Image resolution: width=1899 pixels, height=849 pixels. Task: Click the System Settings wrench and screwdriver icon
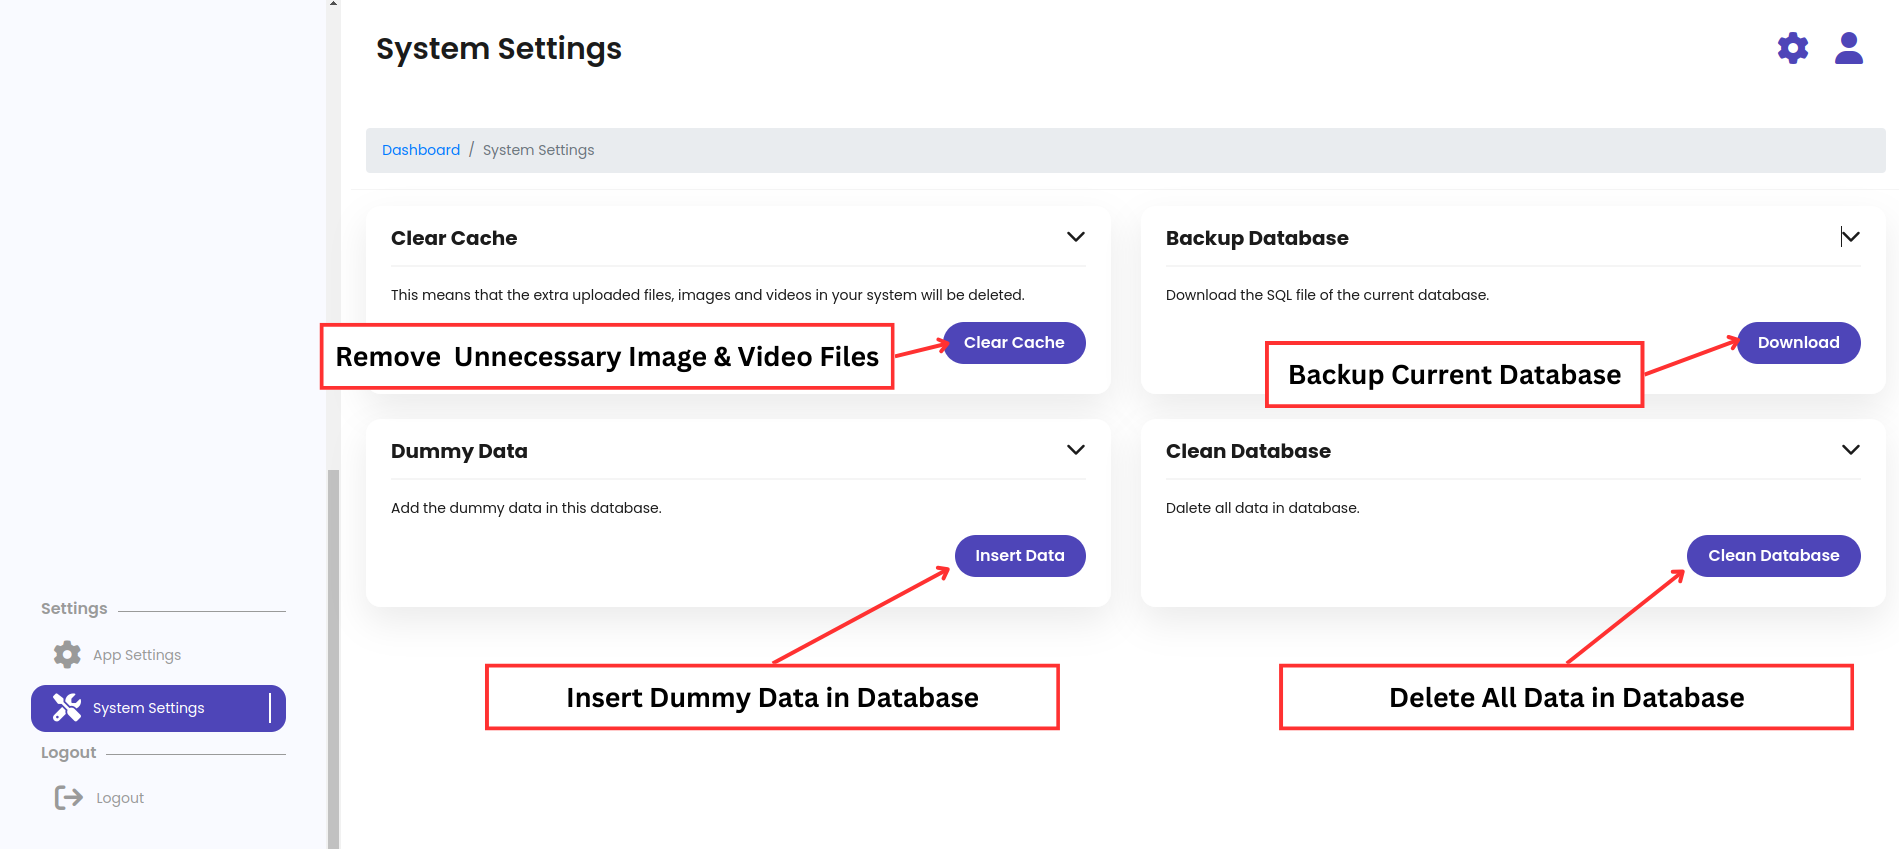coord(67,708)
